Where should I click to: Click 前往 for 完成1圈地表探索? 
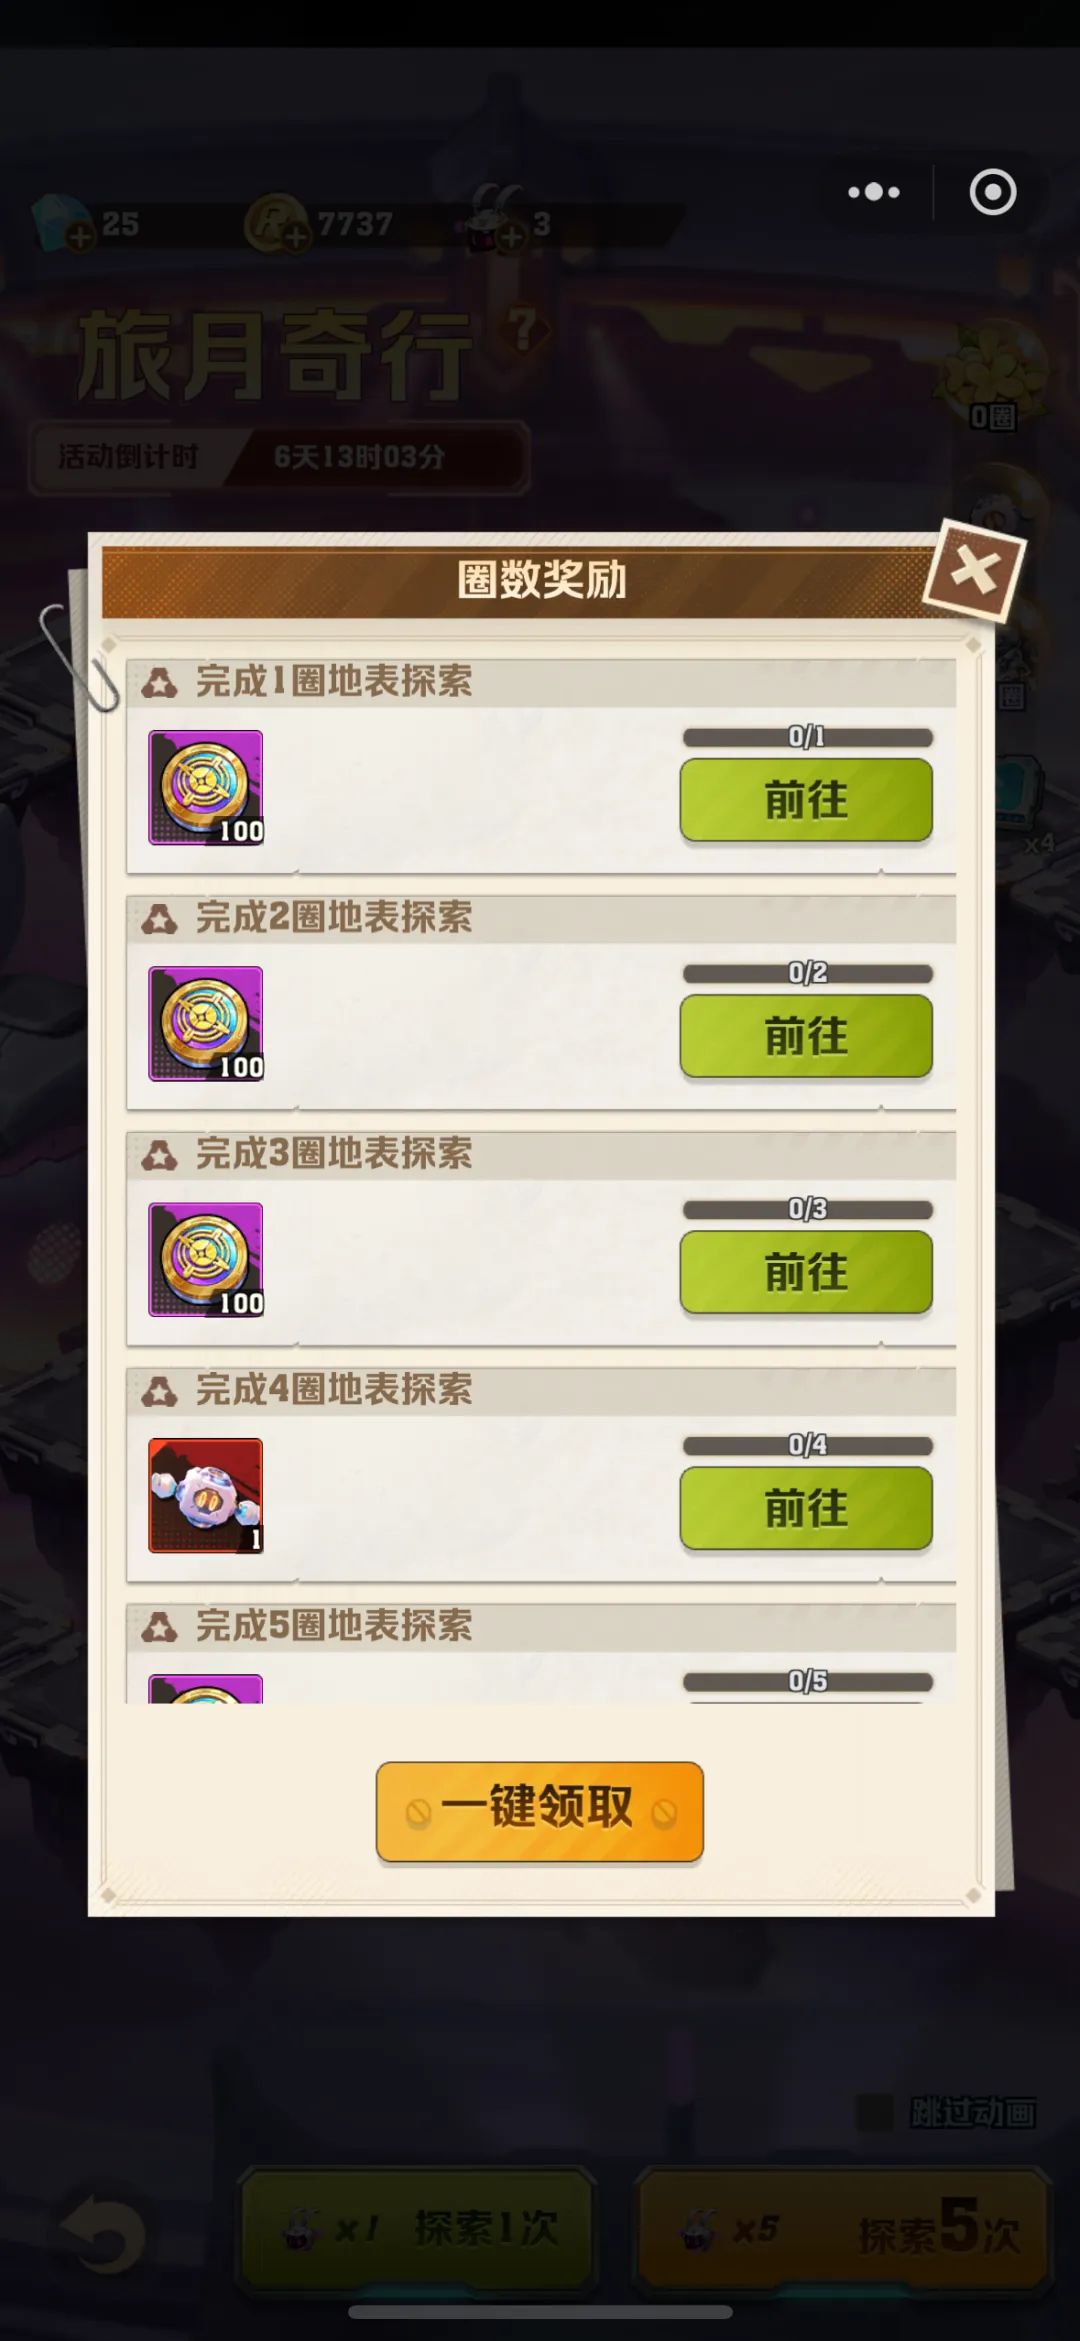click(806, 800)
